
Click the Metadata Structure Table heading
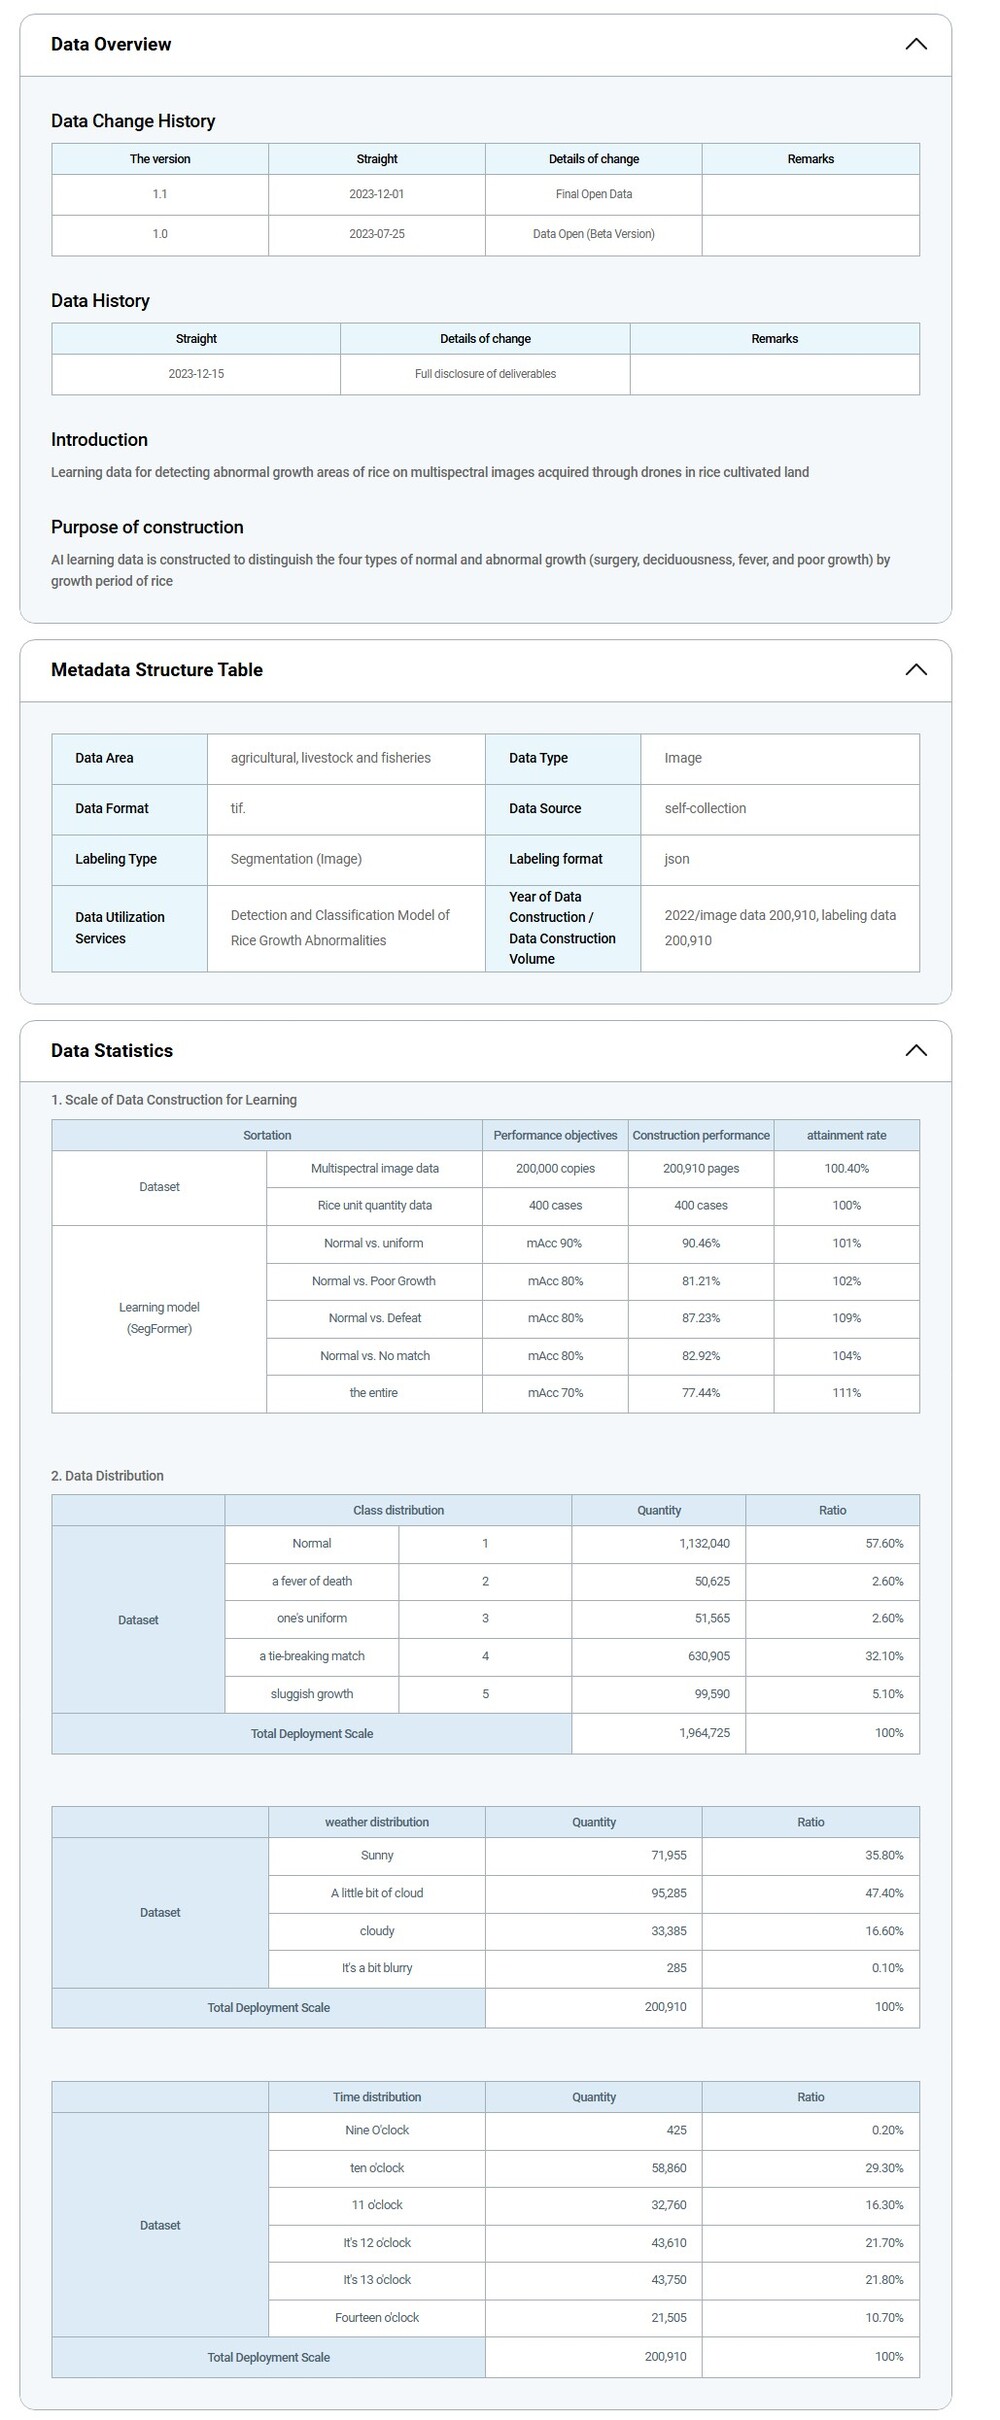[x=157, y=670]
